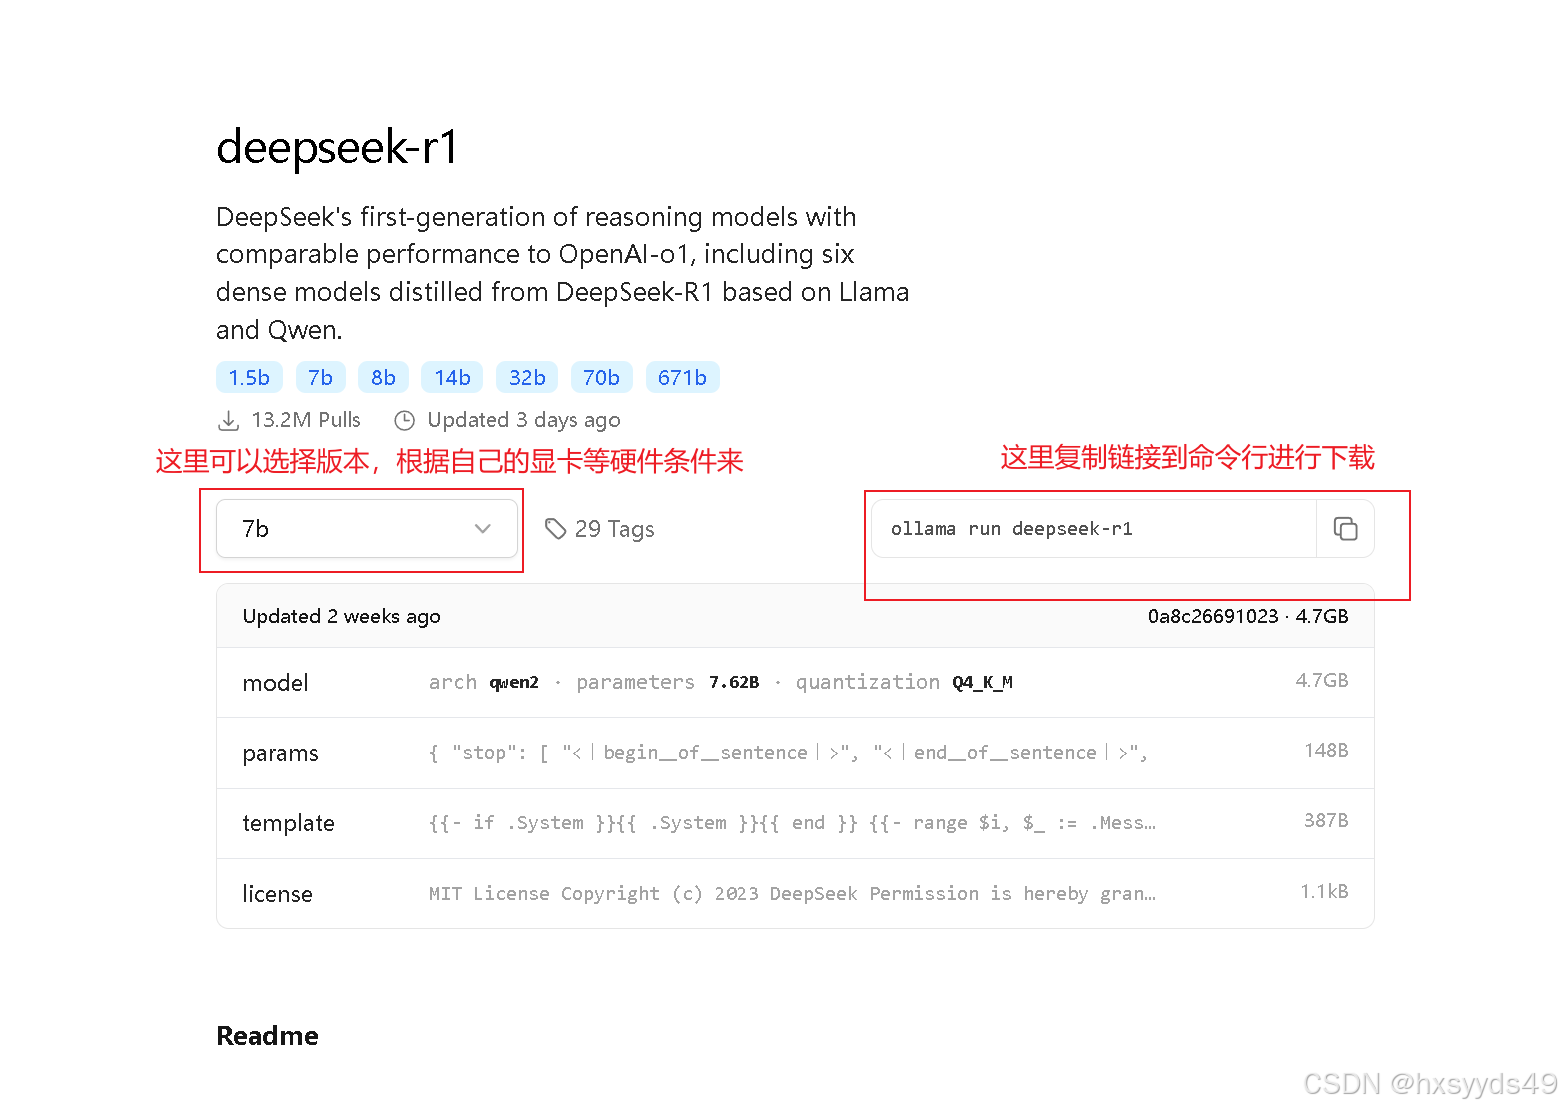
Task: Select the 7b model size tag
Action: click(x=320, y=378)
